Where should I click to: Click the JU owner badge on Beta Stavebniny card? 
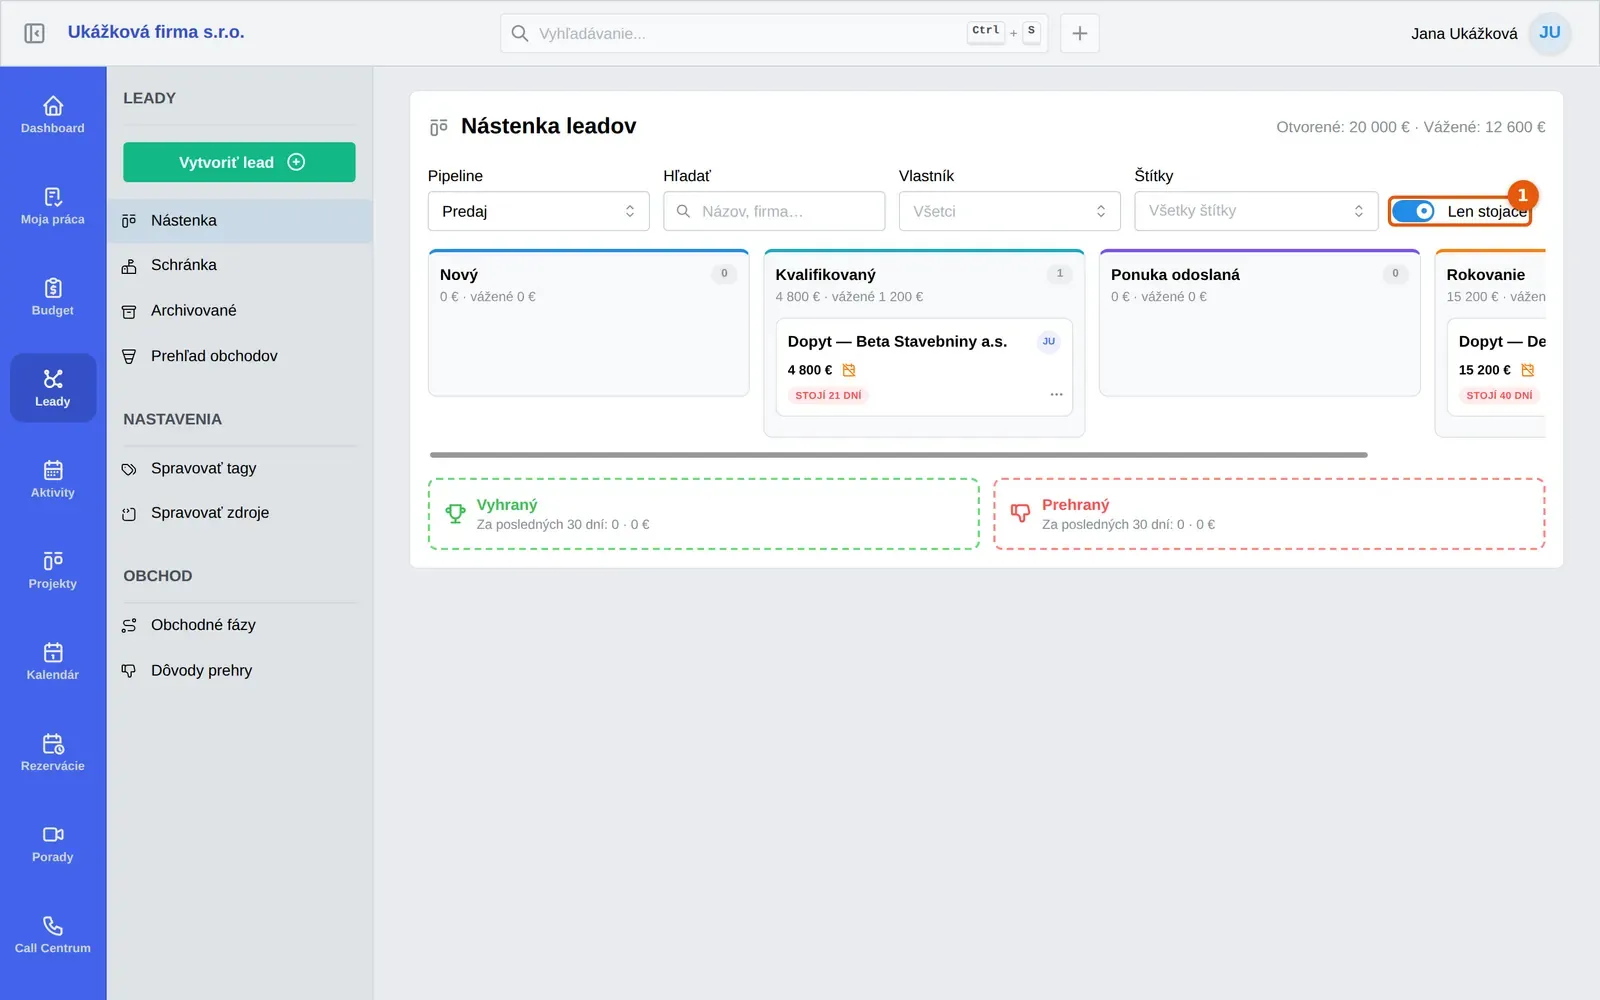tap(1049, 341)
